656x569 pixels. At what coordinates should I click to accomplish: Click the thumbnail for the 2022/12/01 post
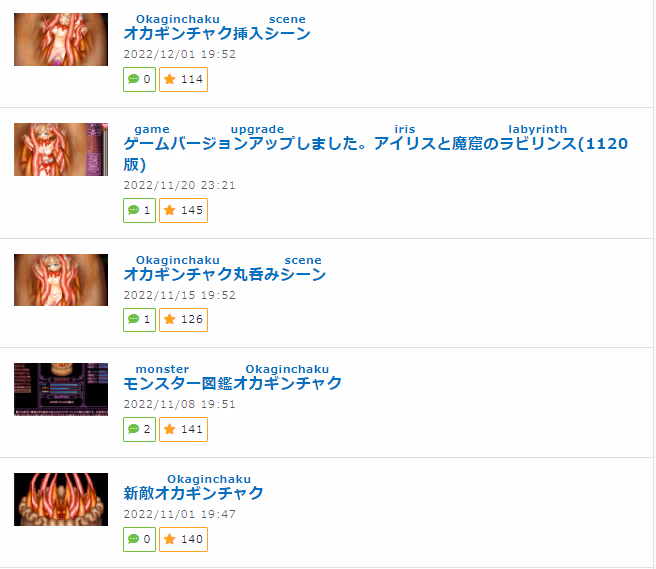[x=61, y=39]
